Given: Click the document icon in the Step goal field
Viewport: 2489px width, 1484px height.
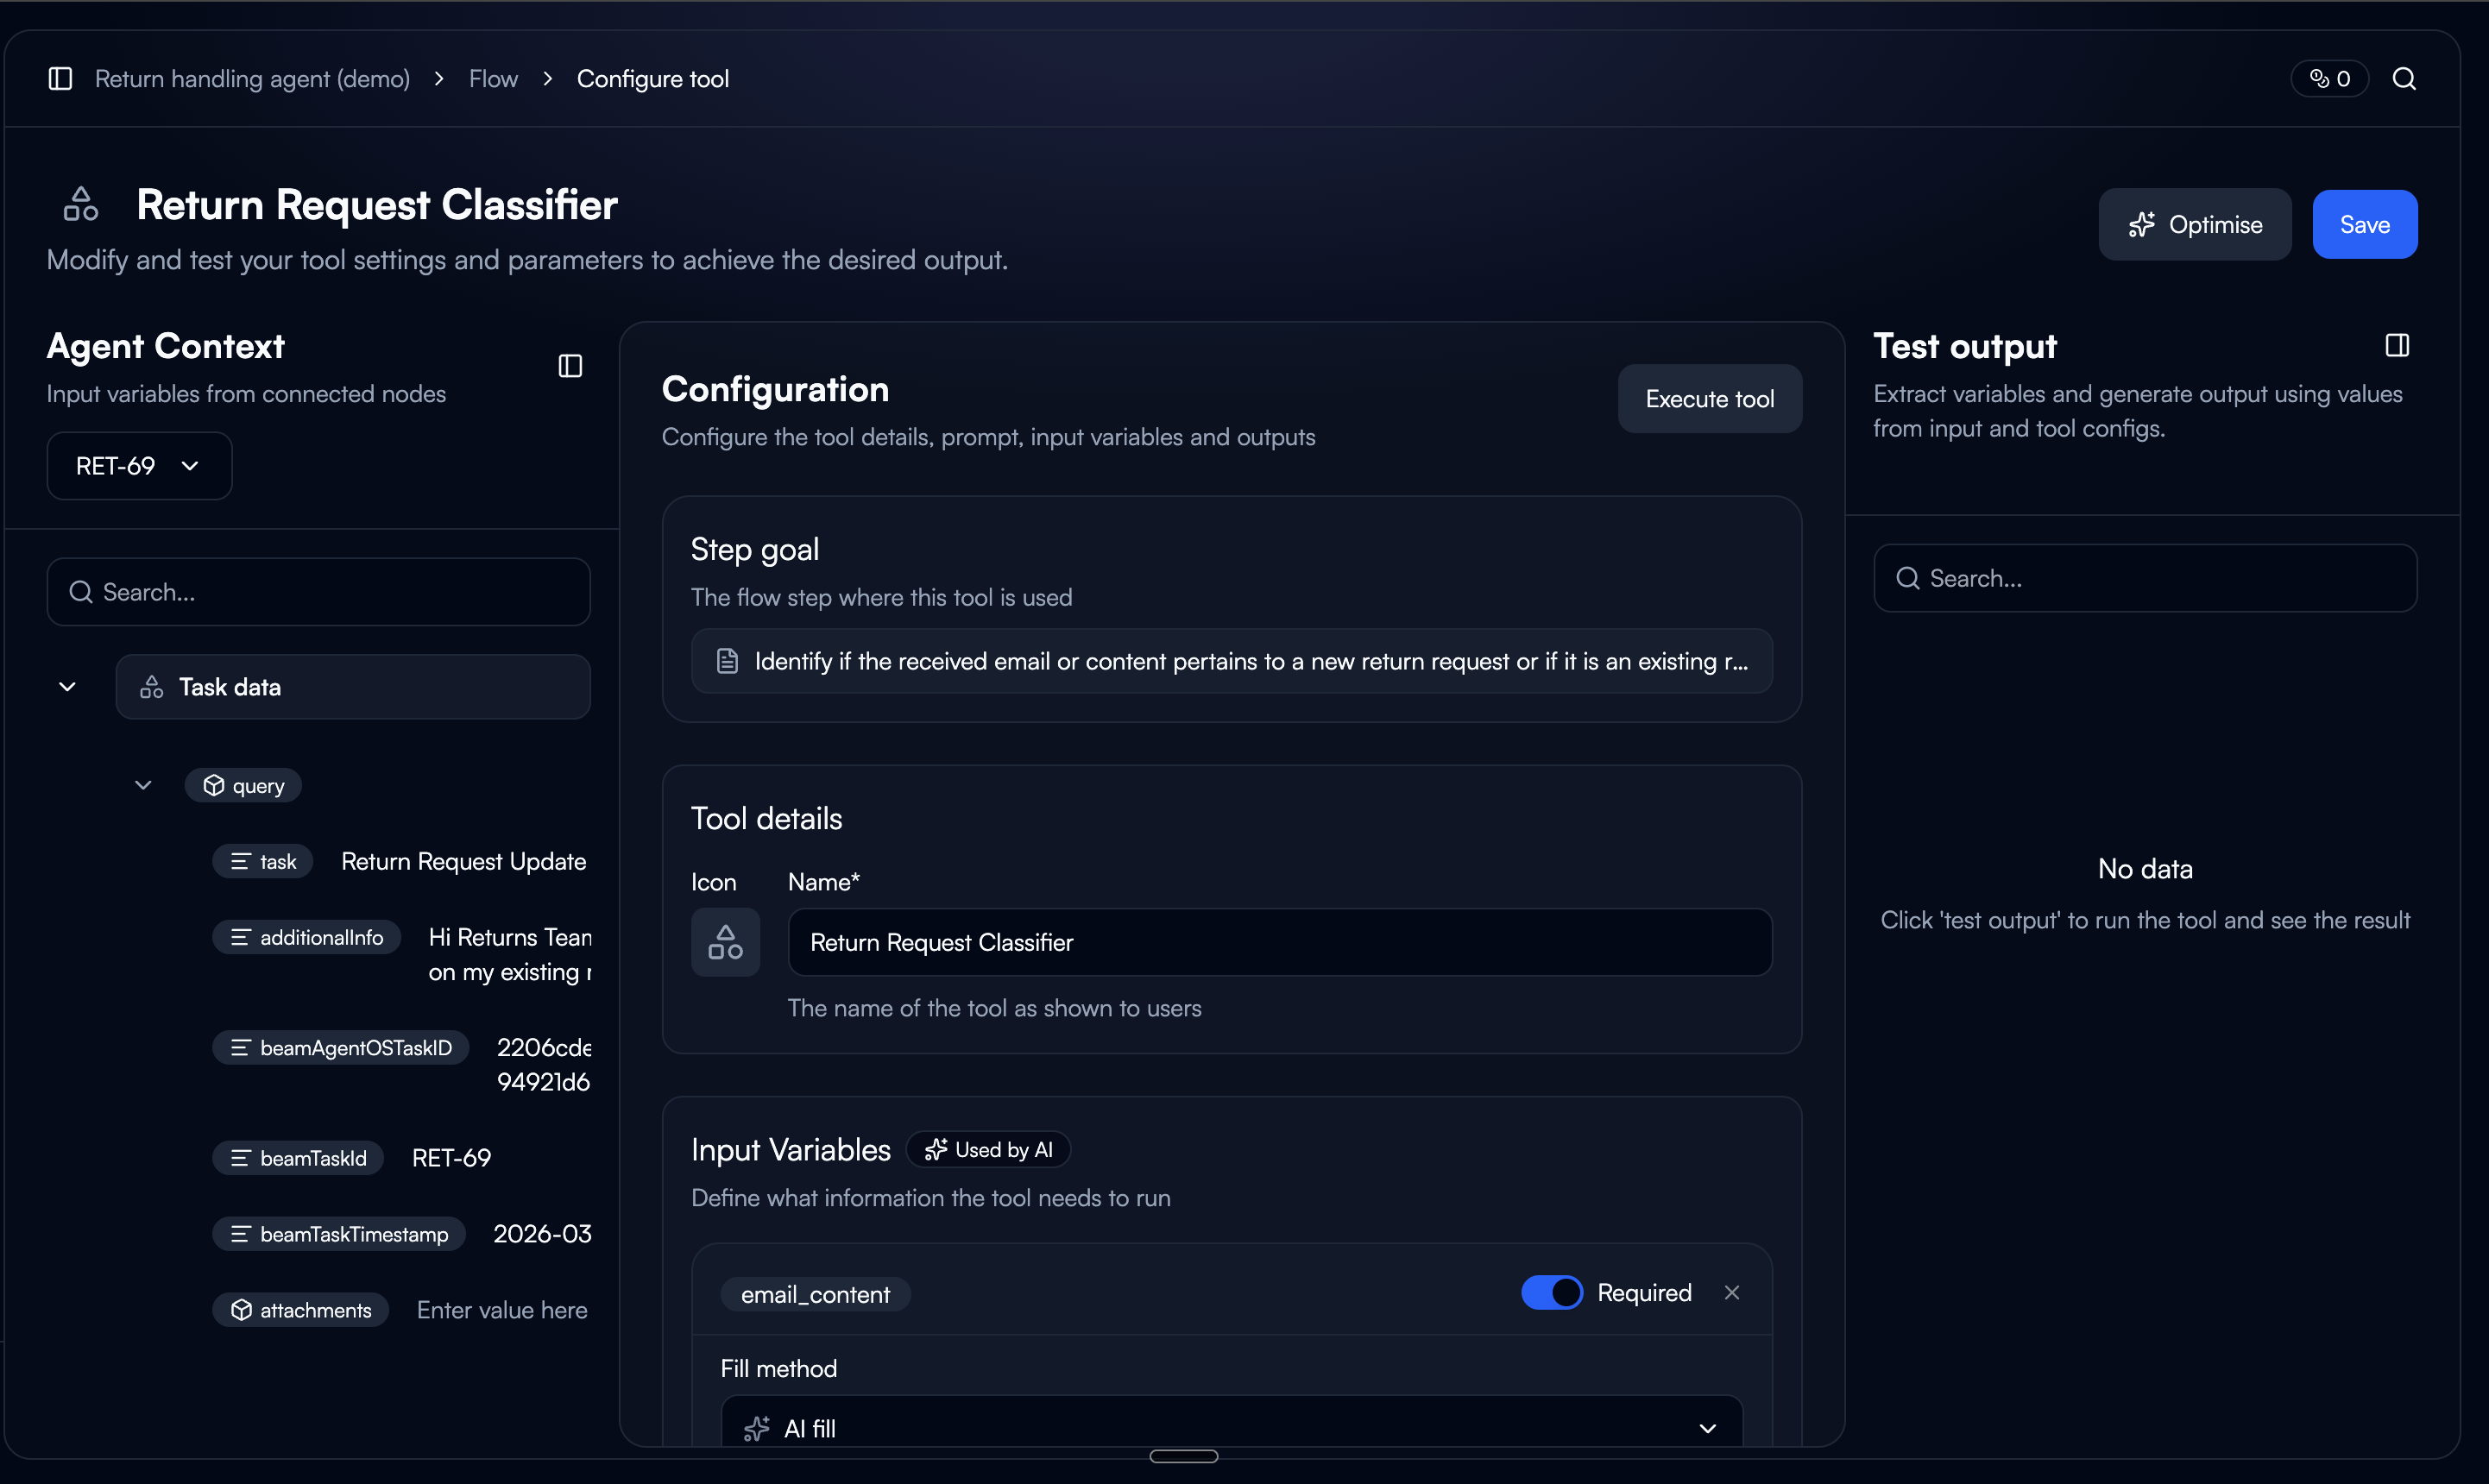Looking at the screenshot, I should coord(727,661).
